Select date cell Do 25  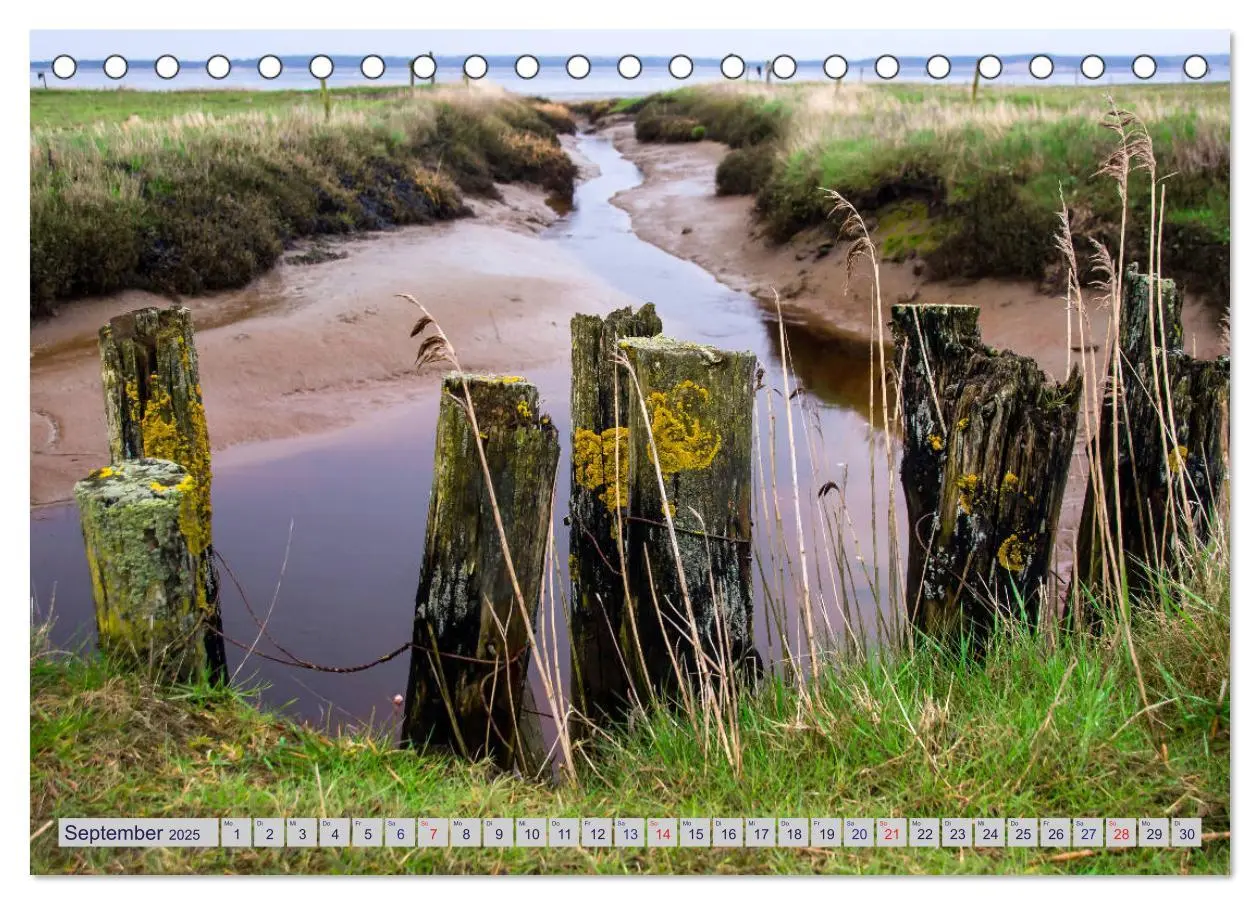(1023, 833)
